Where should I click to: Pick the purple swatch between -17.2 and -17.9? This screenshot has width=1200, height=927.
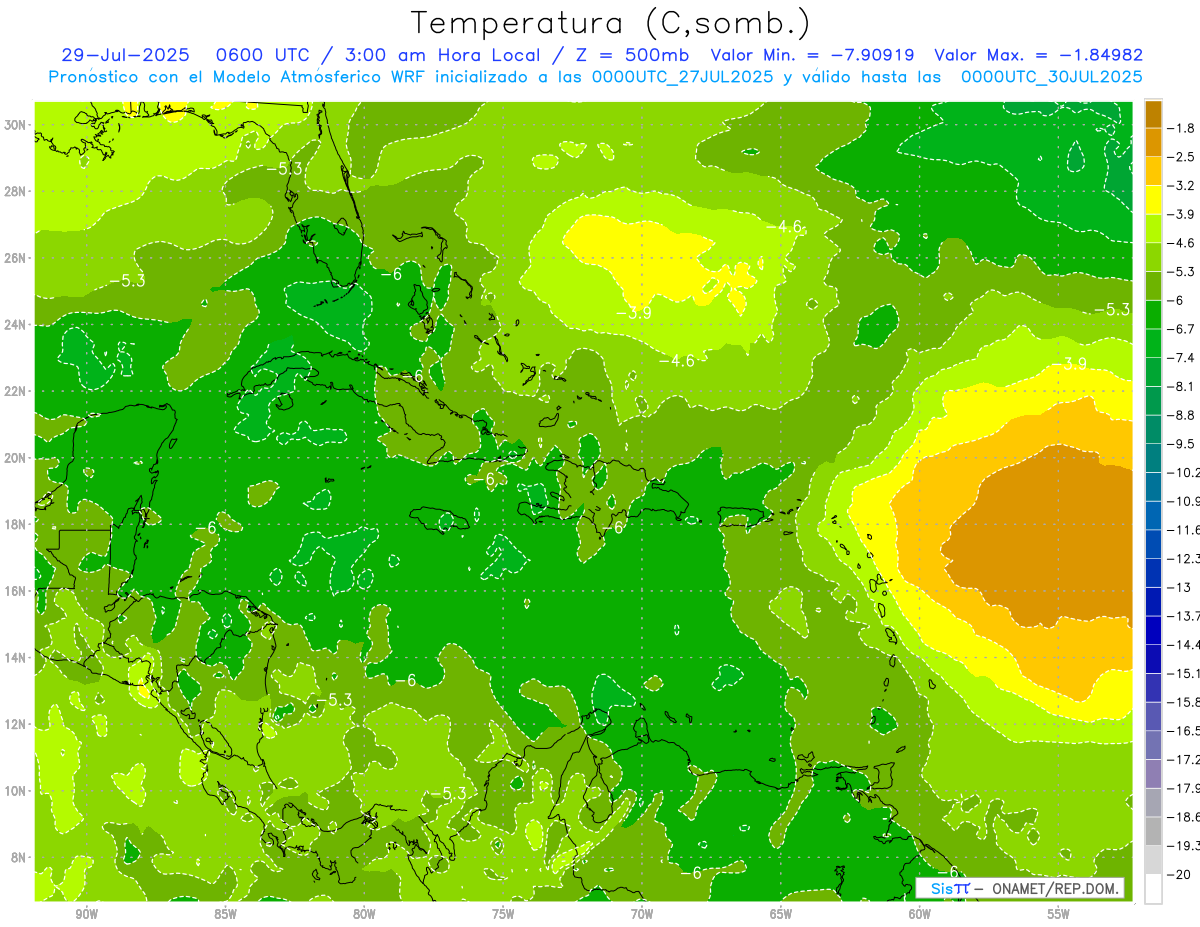[1153, 773]
